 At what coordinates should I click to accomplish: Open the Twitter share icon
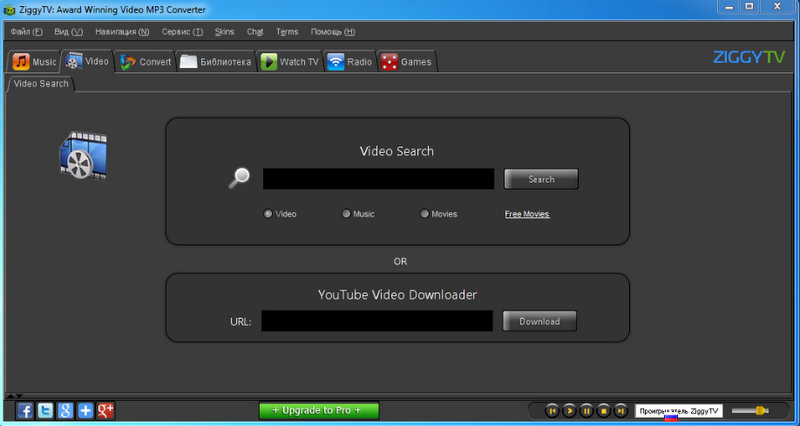[x=45, y=411]
